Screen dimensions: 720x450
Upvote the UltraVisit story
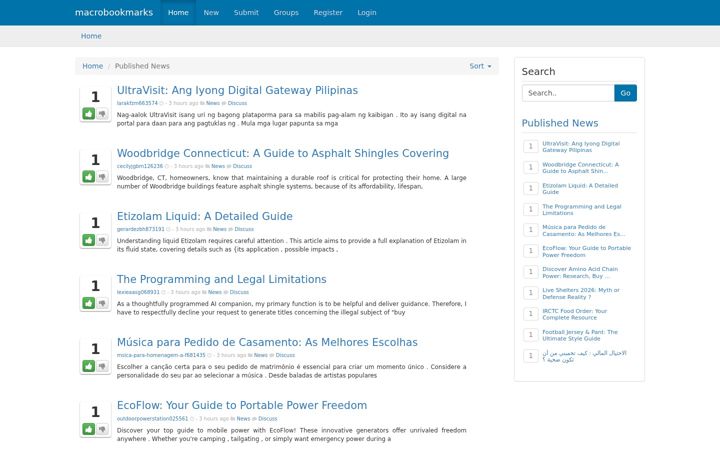tap(89, 113)
